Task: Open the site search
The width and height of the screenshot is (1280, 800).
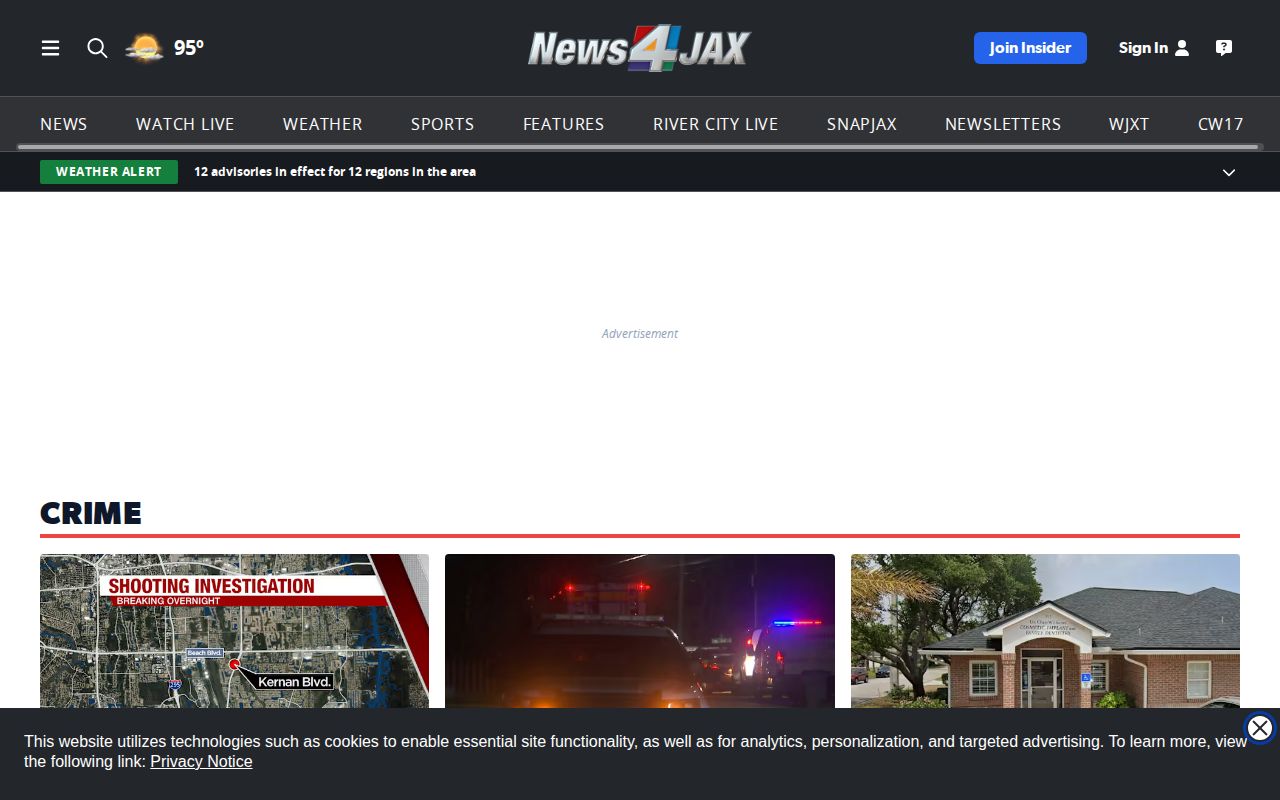Action: tap(97, 48)
